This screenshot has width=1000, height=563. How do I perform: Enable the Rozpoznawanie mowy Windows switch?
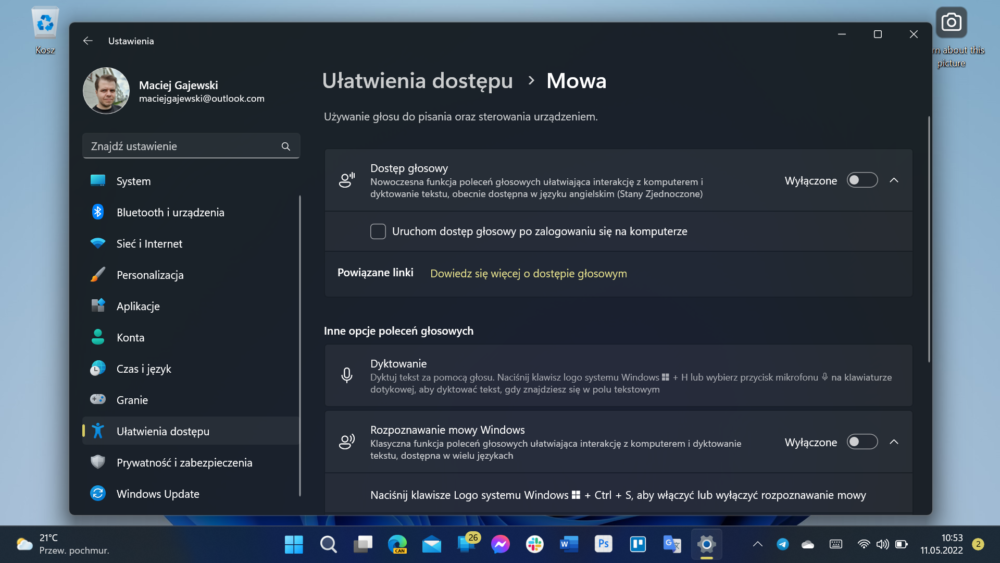(862, 442)
